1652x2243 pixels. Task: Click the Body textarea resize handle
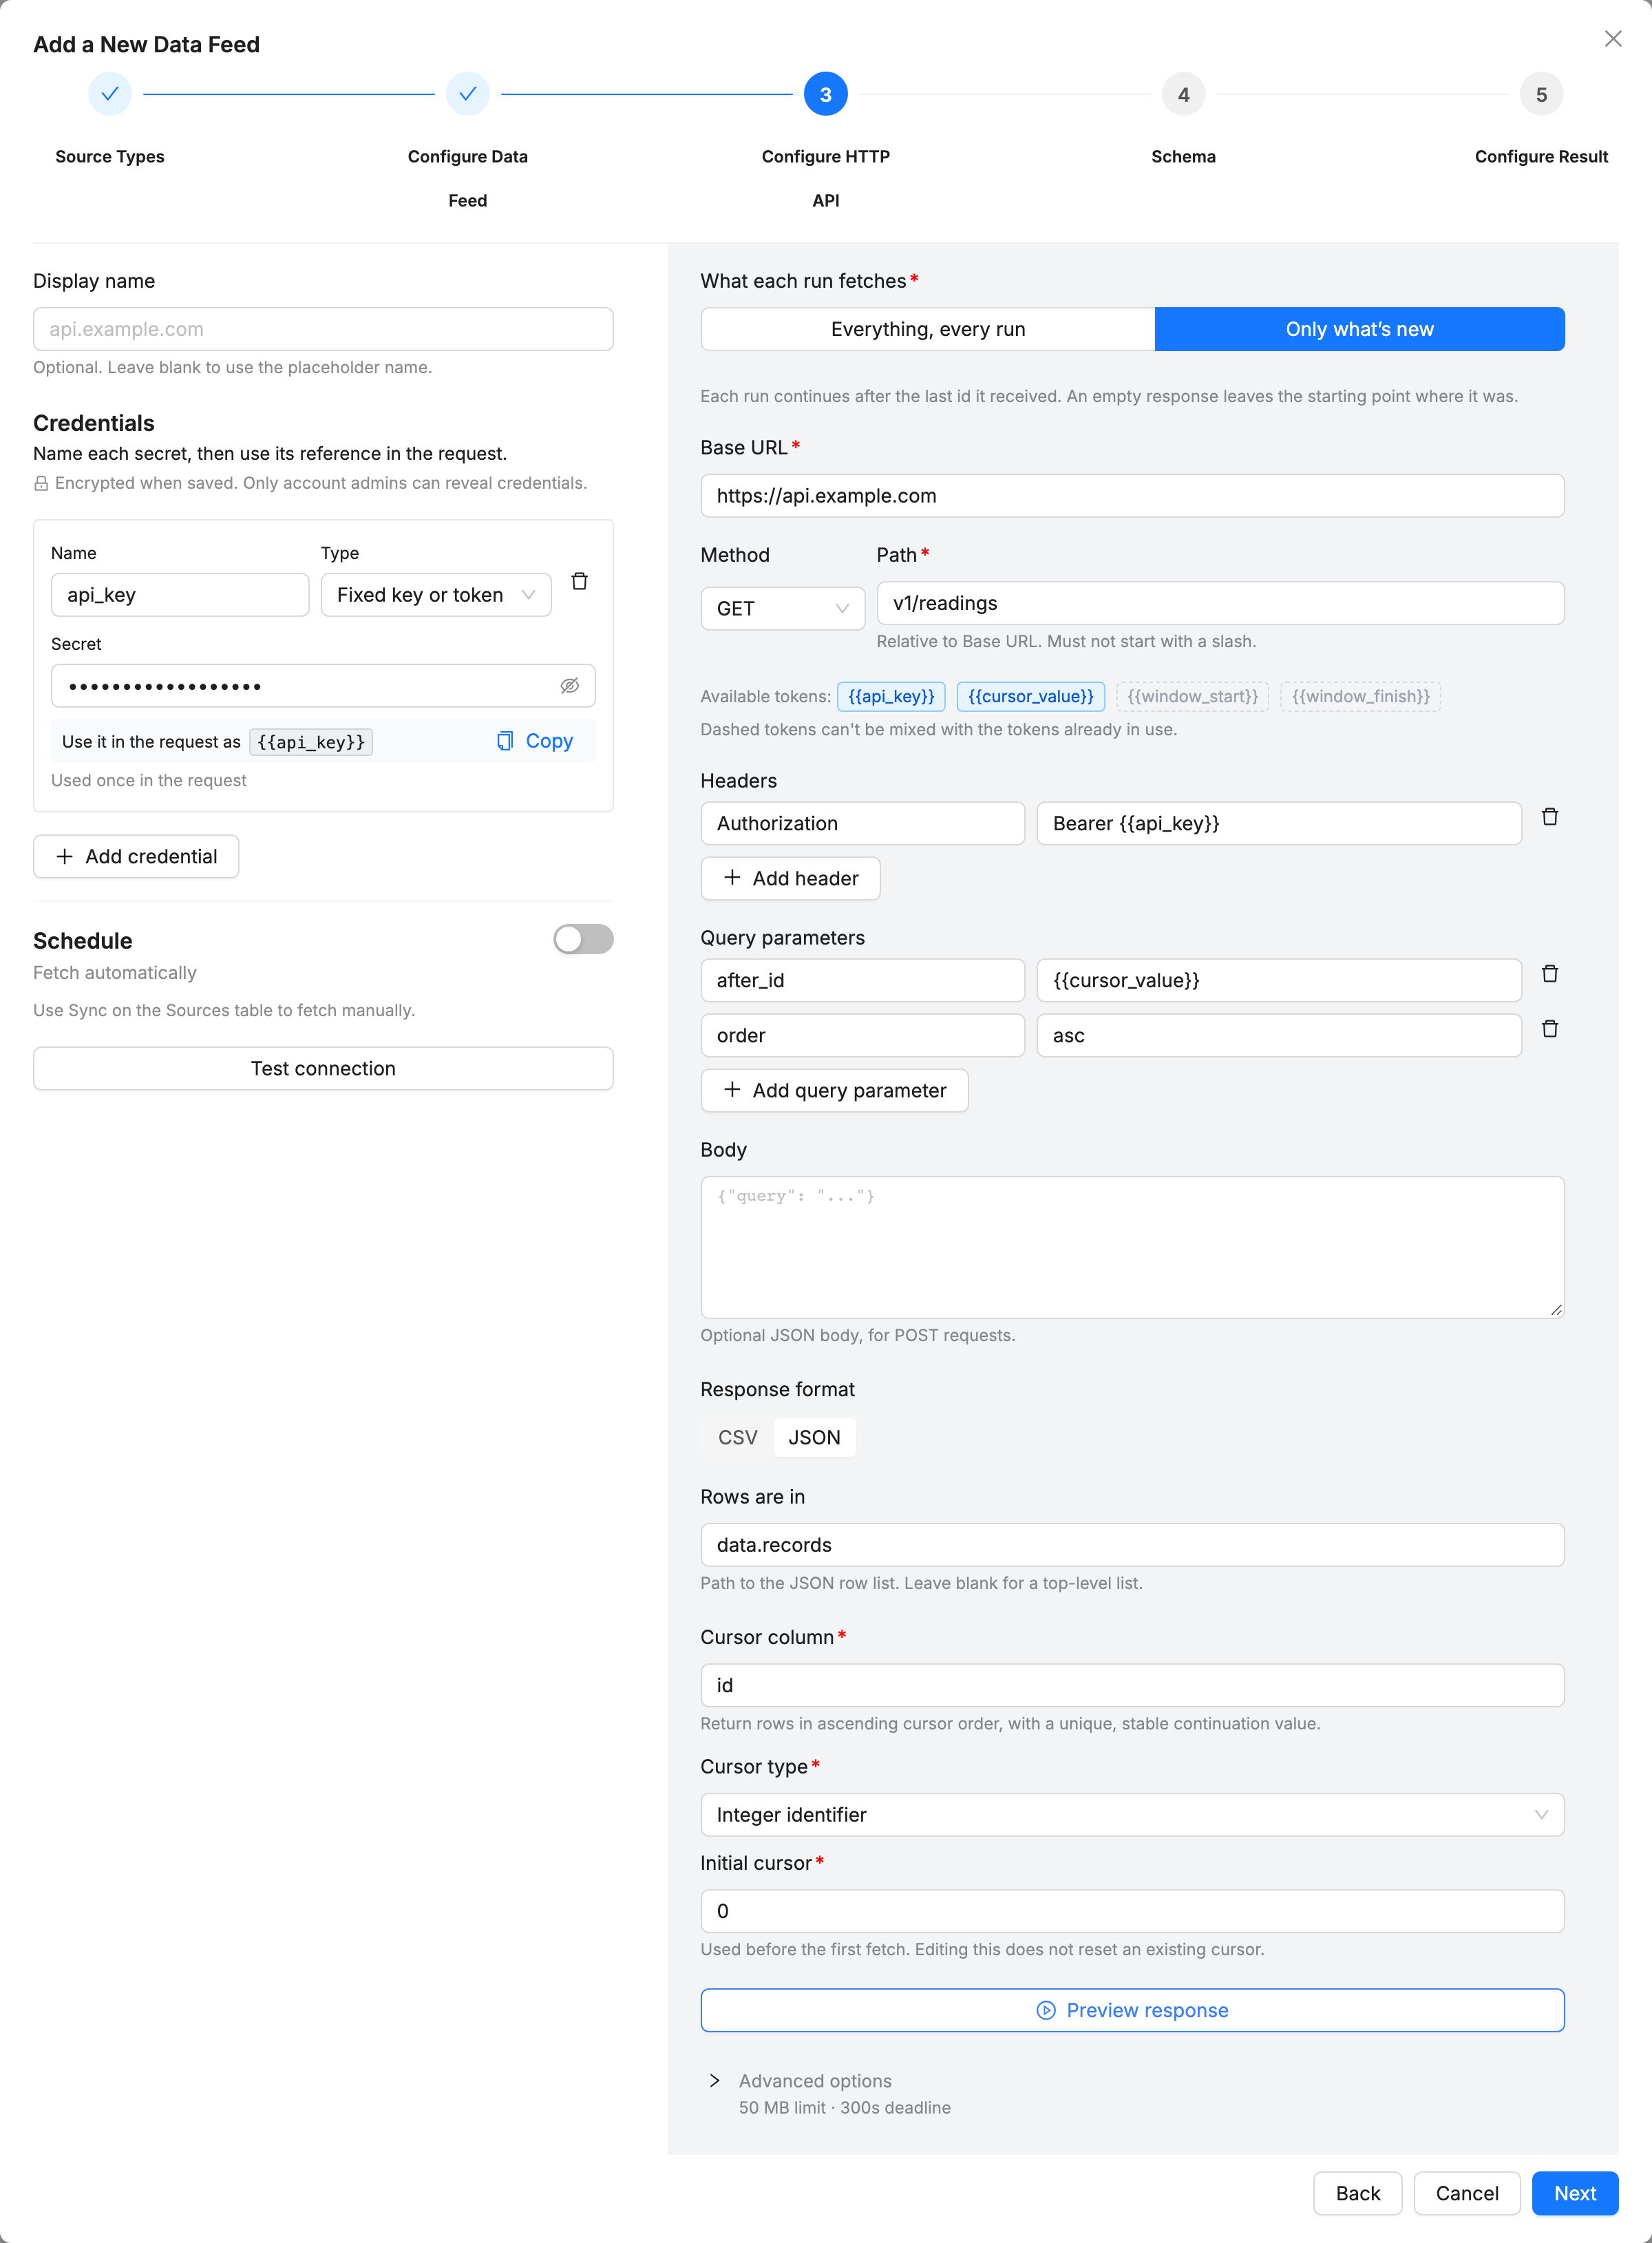coord(1556,1309)
